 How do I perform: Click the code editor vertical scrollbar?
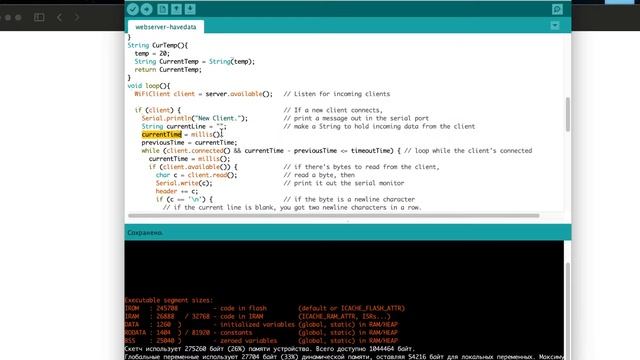tap(567, 114)
